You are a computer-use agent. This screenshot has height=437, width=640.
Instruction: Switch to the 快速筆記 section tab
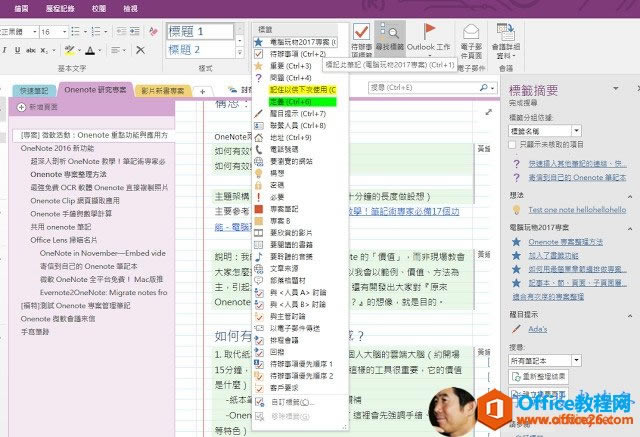(x=34, y=91)
